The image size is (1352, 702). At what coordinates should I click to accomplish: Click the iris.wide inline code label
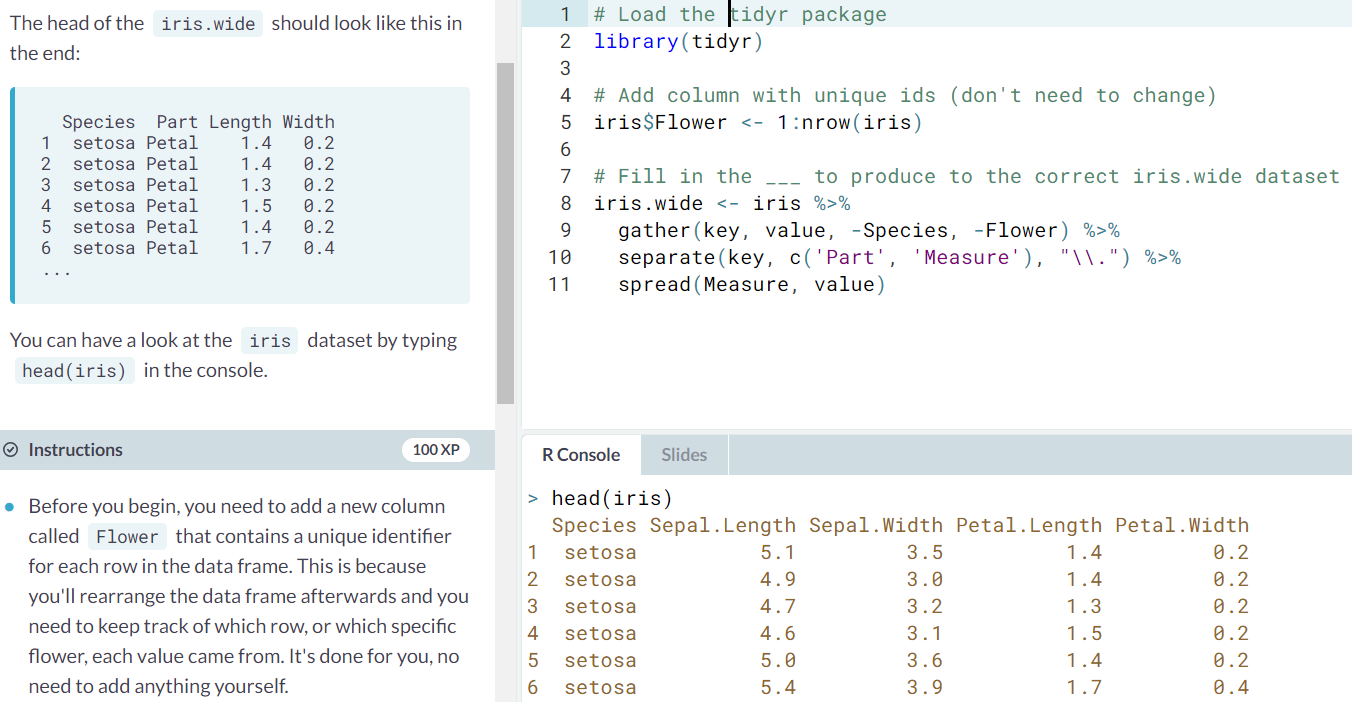pos(208,24)
